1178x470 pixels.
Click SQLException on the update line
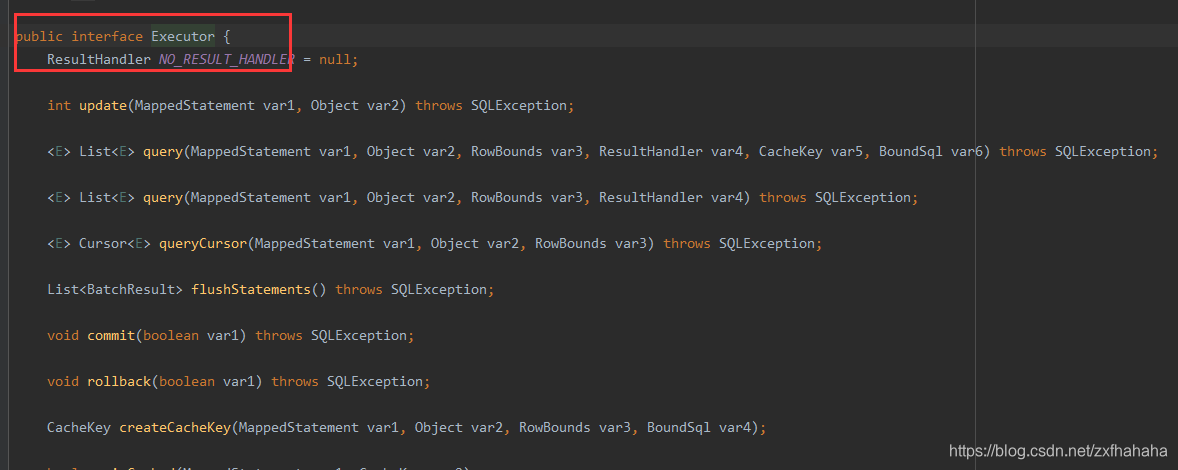click(519, 105)
